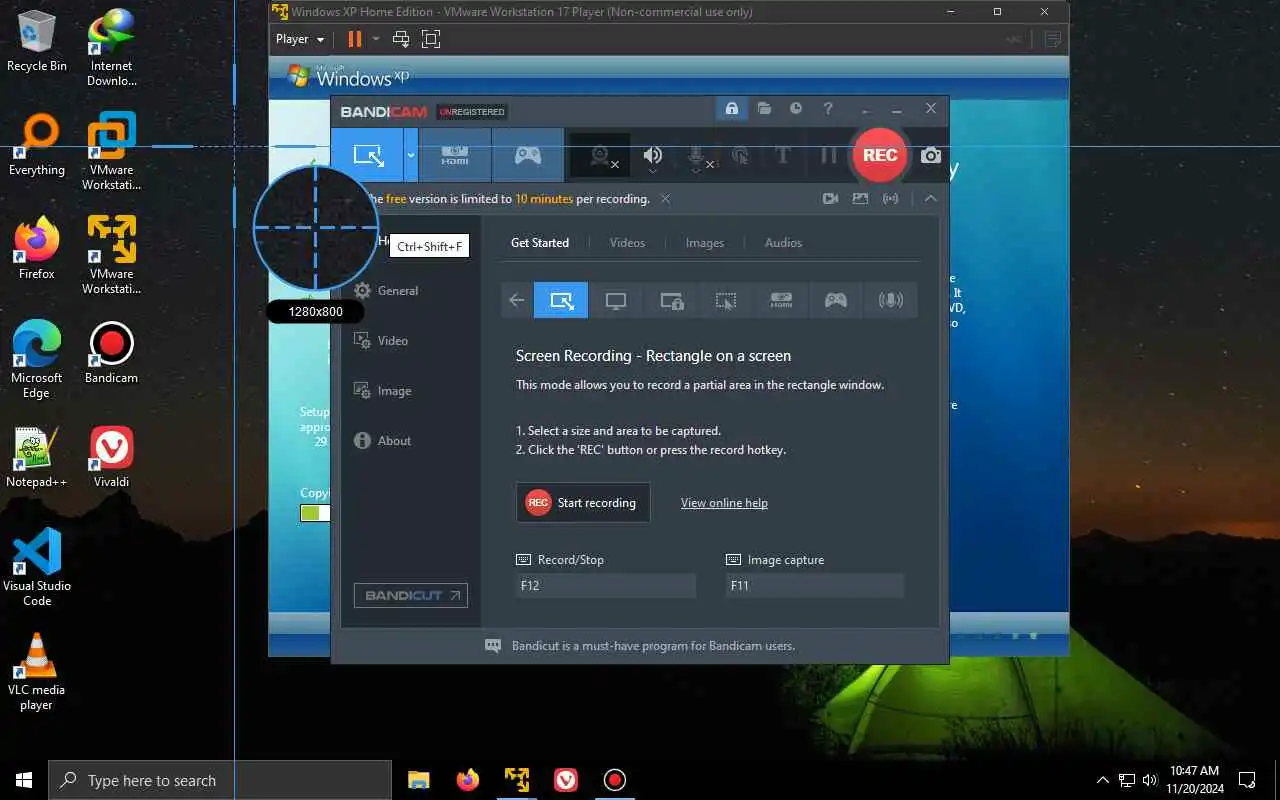Open Video settings in sidebar
This screenshot has width=1280, height=800.
click(x=381, y=341)
